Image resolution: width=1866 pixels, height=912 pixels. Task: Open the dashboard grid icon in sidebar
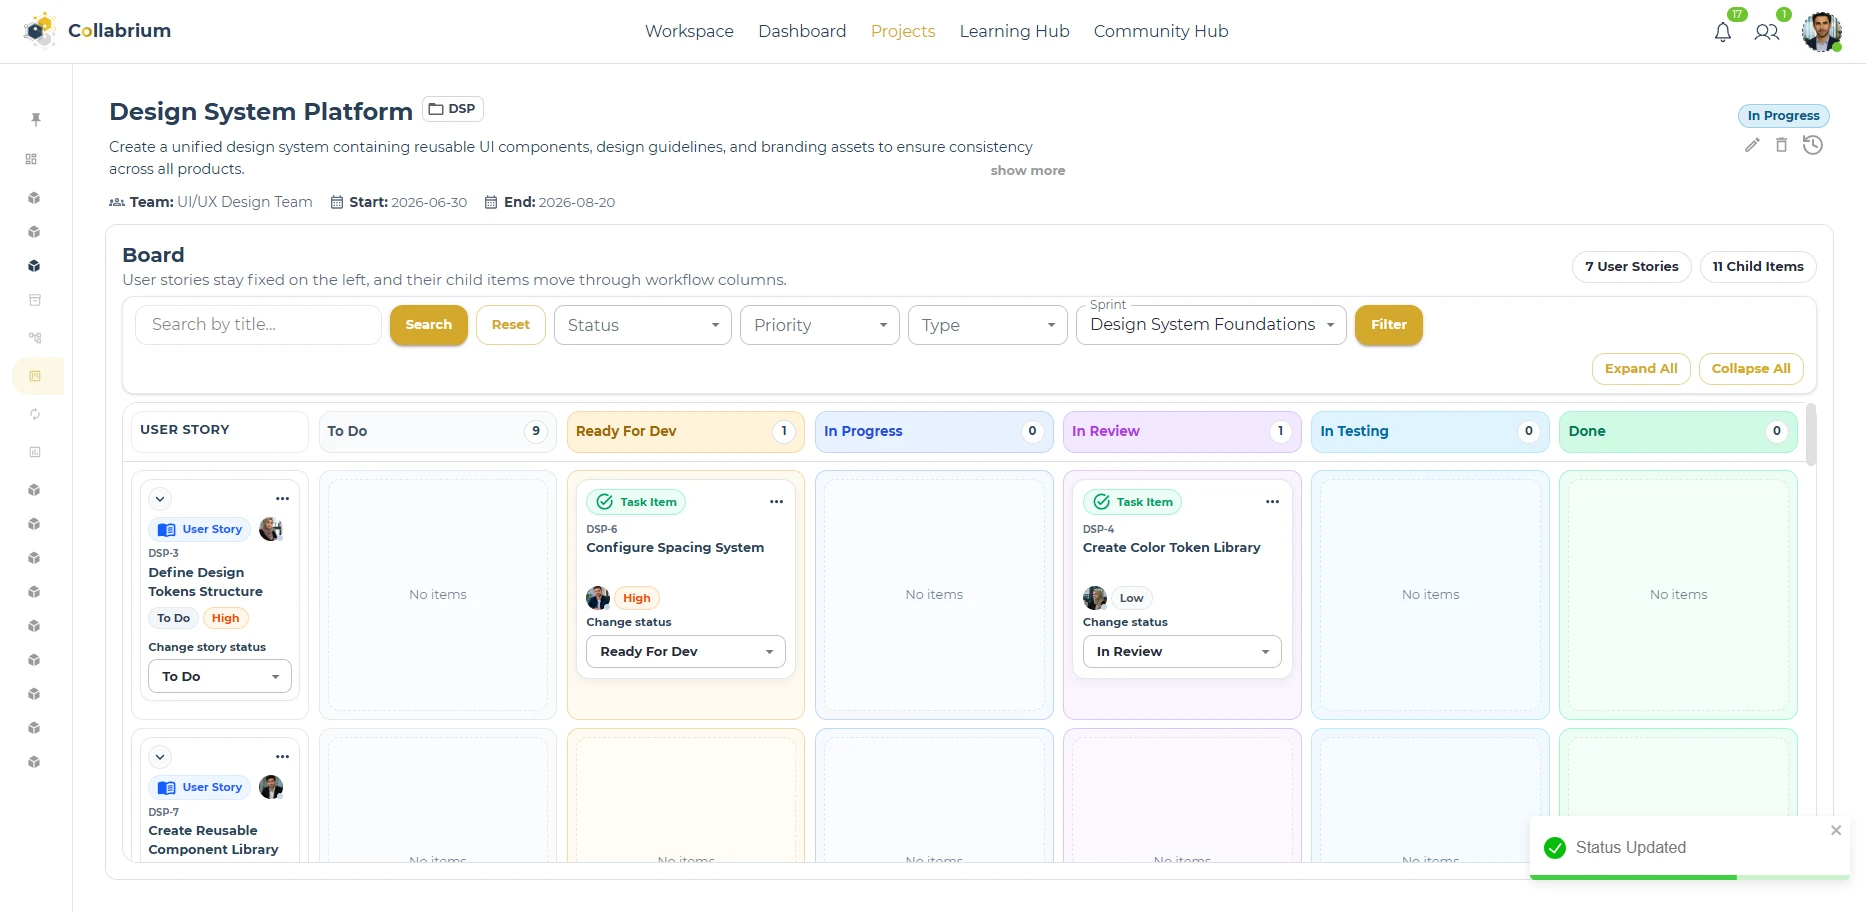(32, 159)
